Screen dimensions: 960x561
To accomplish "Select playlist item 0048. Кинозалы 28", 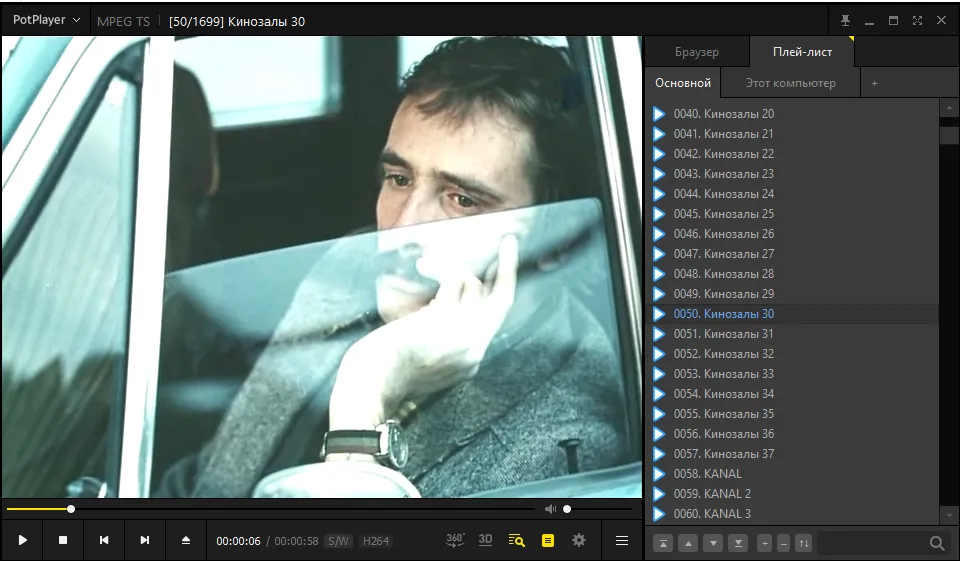I will [792, 274].
